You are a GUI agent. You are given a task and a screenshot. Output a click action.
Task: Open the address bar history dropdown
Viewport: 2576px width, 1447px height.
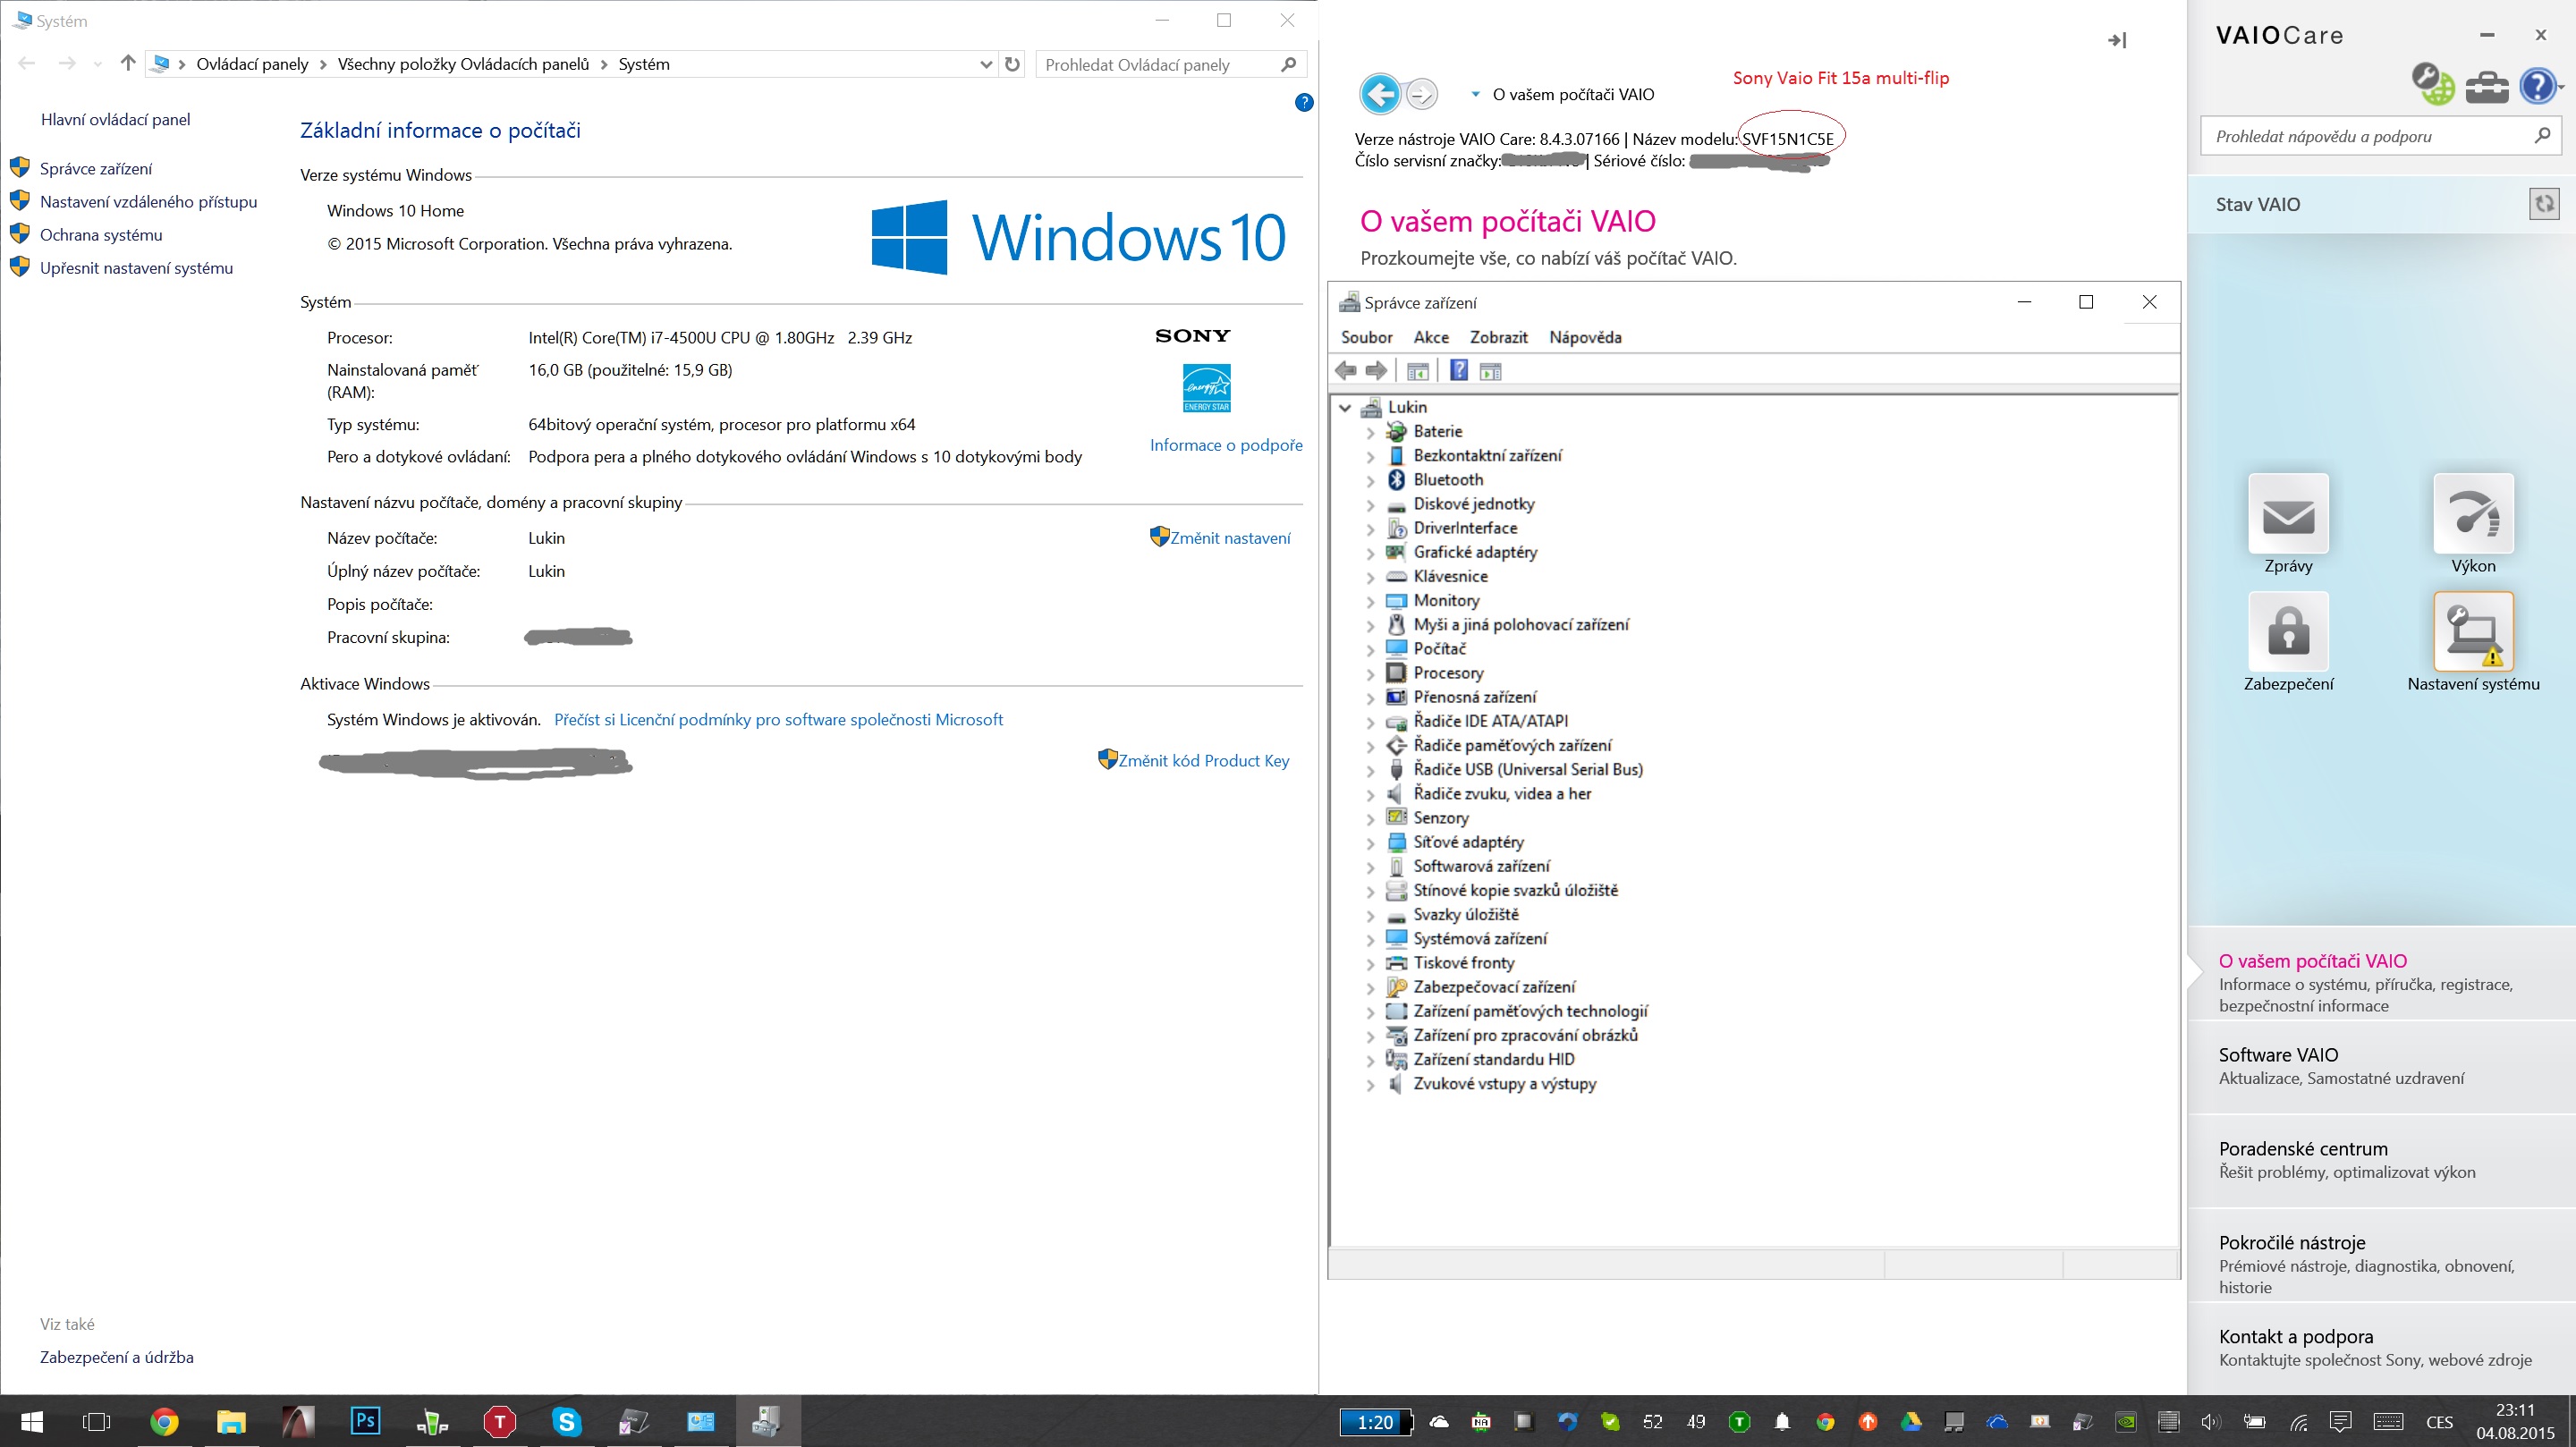986,64
